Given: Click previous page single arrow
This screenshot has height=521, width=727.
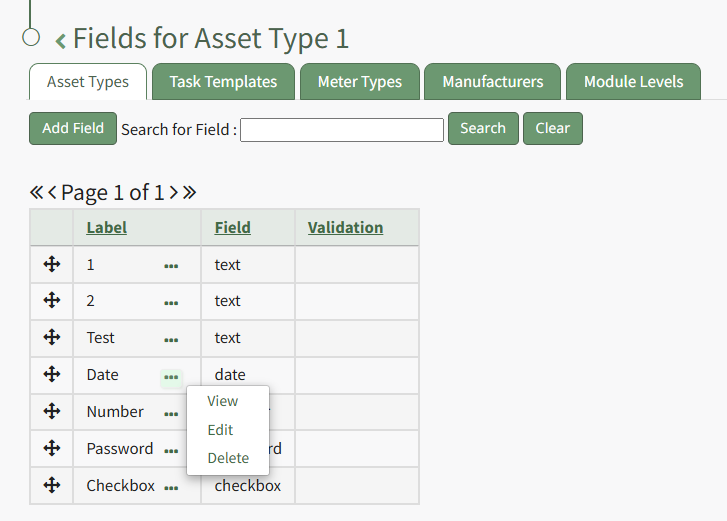Looking at the screenshot, I should 52,192.
